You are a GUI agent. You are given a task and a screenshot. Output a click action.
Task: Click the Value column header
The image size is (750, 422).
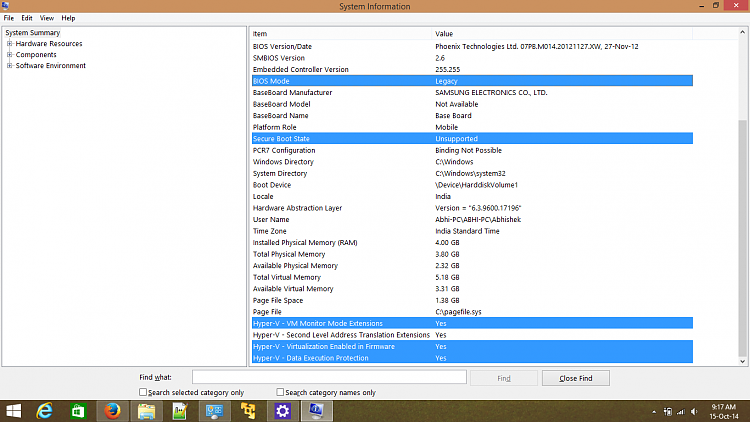coord(562,33)
